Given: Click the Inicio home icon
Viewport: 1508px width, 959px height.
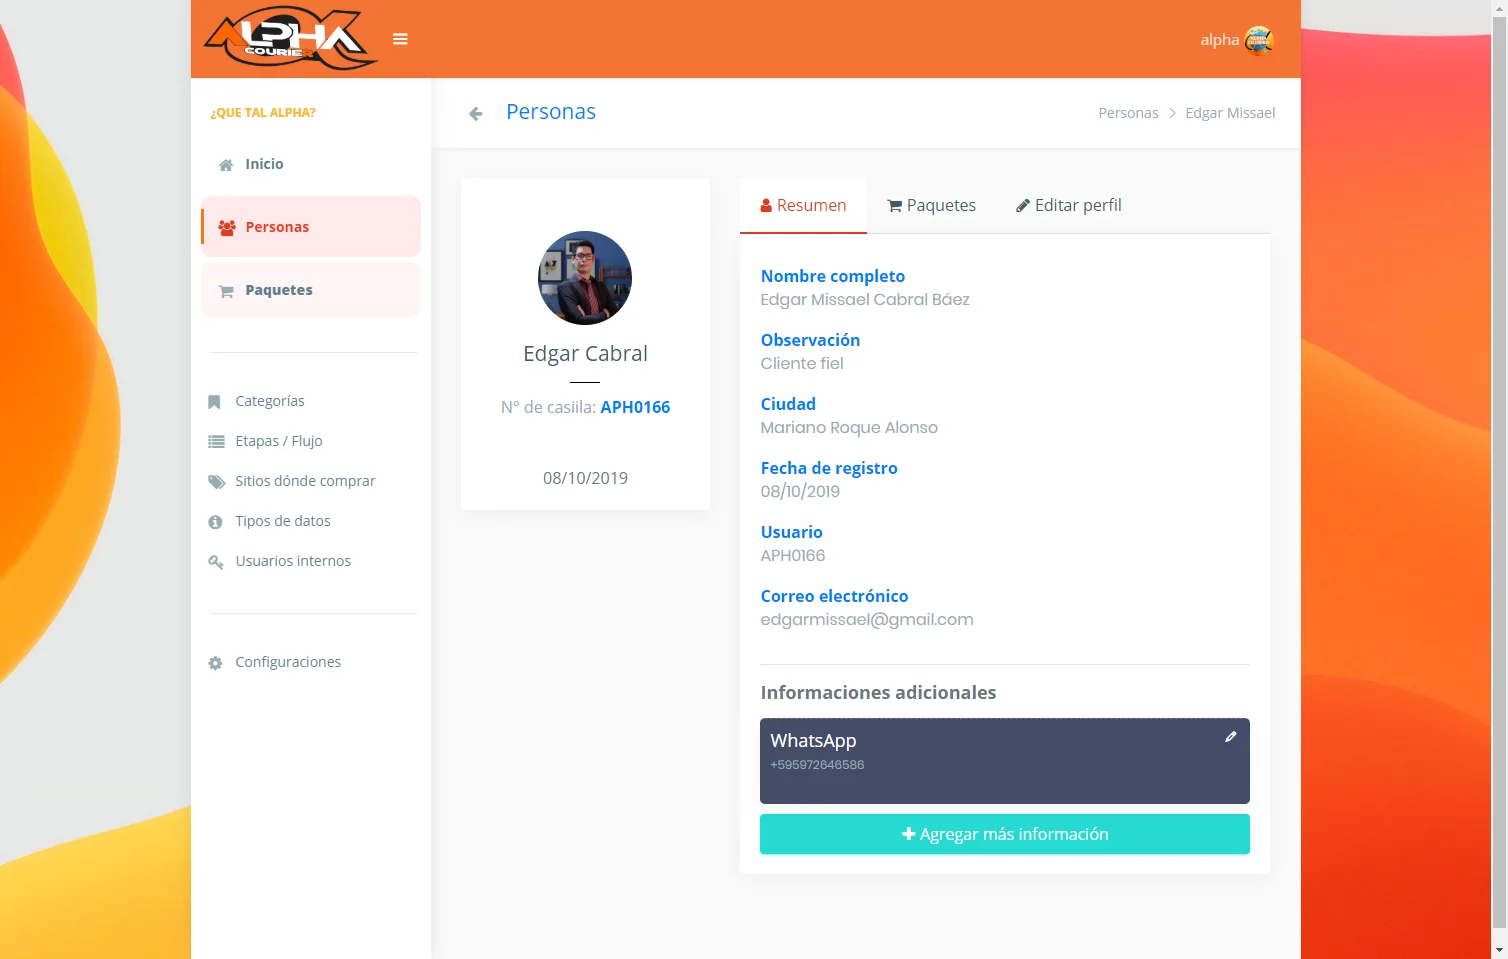Looking at the screenshot, I should (x=226, y=165).
